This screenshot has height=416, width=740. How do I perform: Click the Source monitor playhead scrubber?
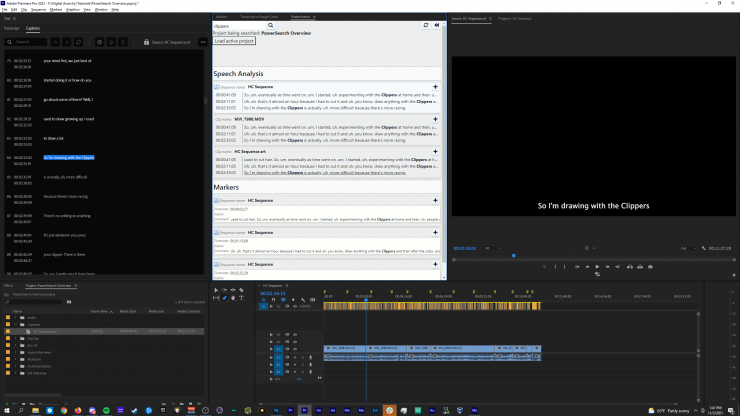tap(514, 256)
